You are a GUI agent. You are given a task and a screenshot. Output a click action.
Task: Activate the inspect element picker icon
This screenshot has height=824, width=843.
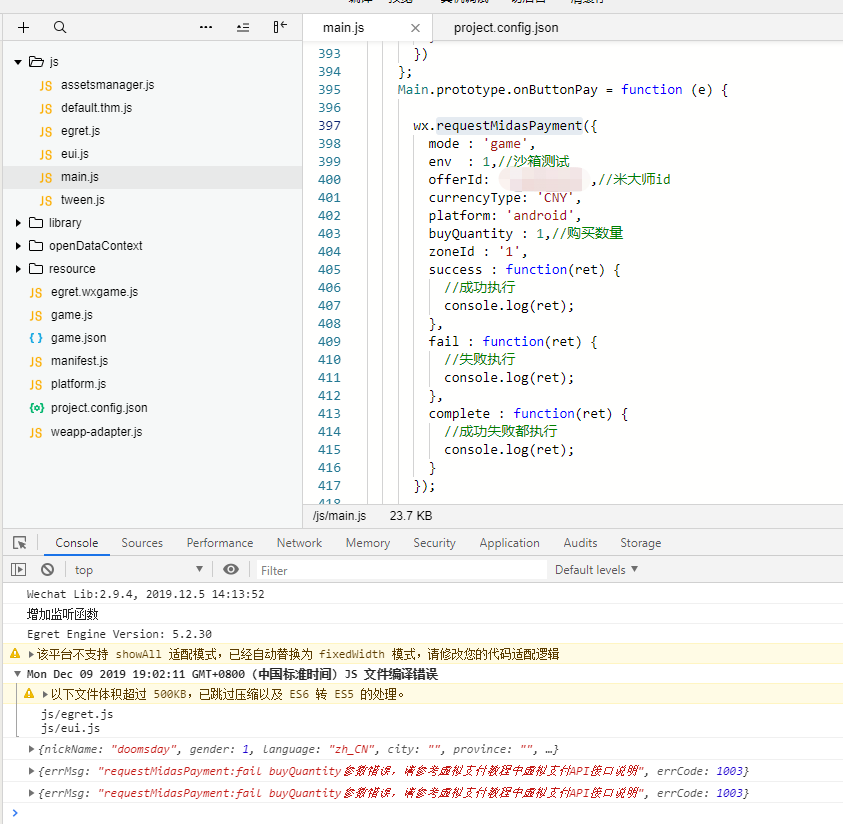click(20, 543)
